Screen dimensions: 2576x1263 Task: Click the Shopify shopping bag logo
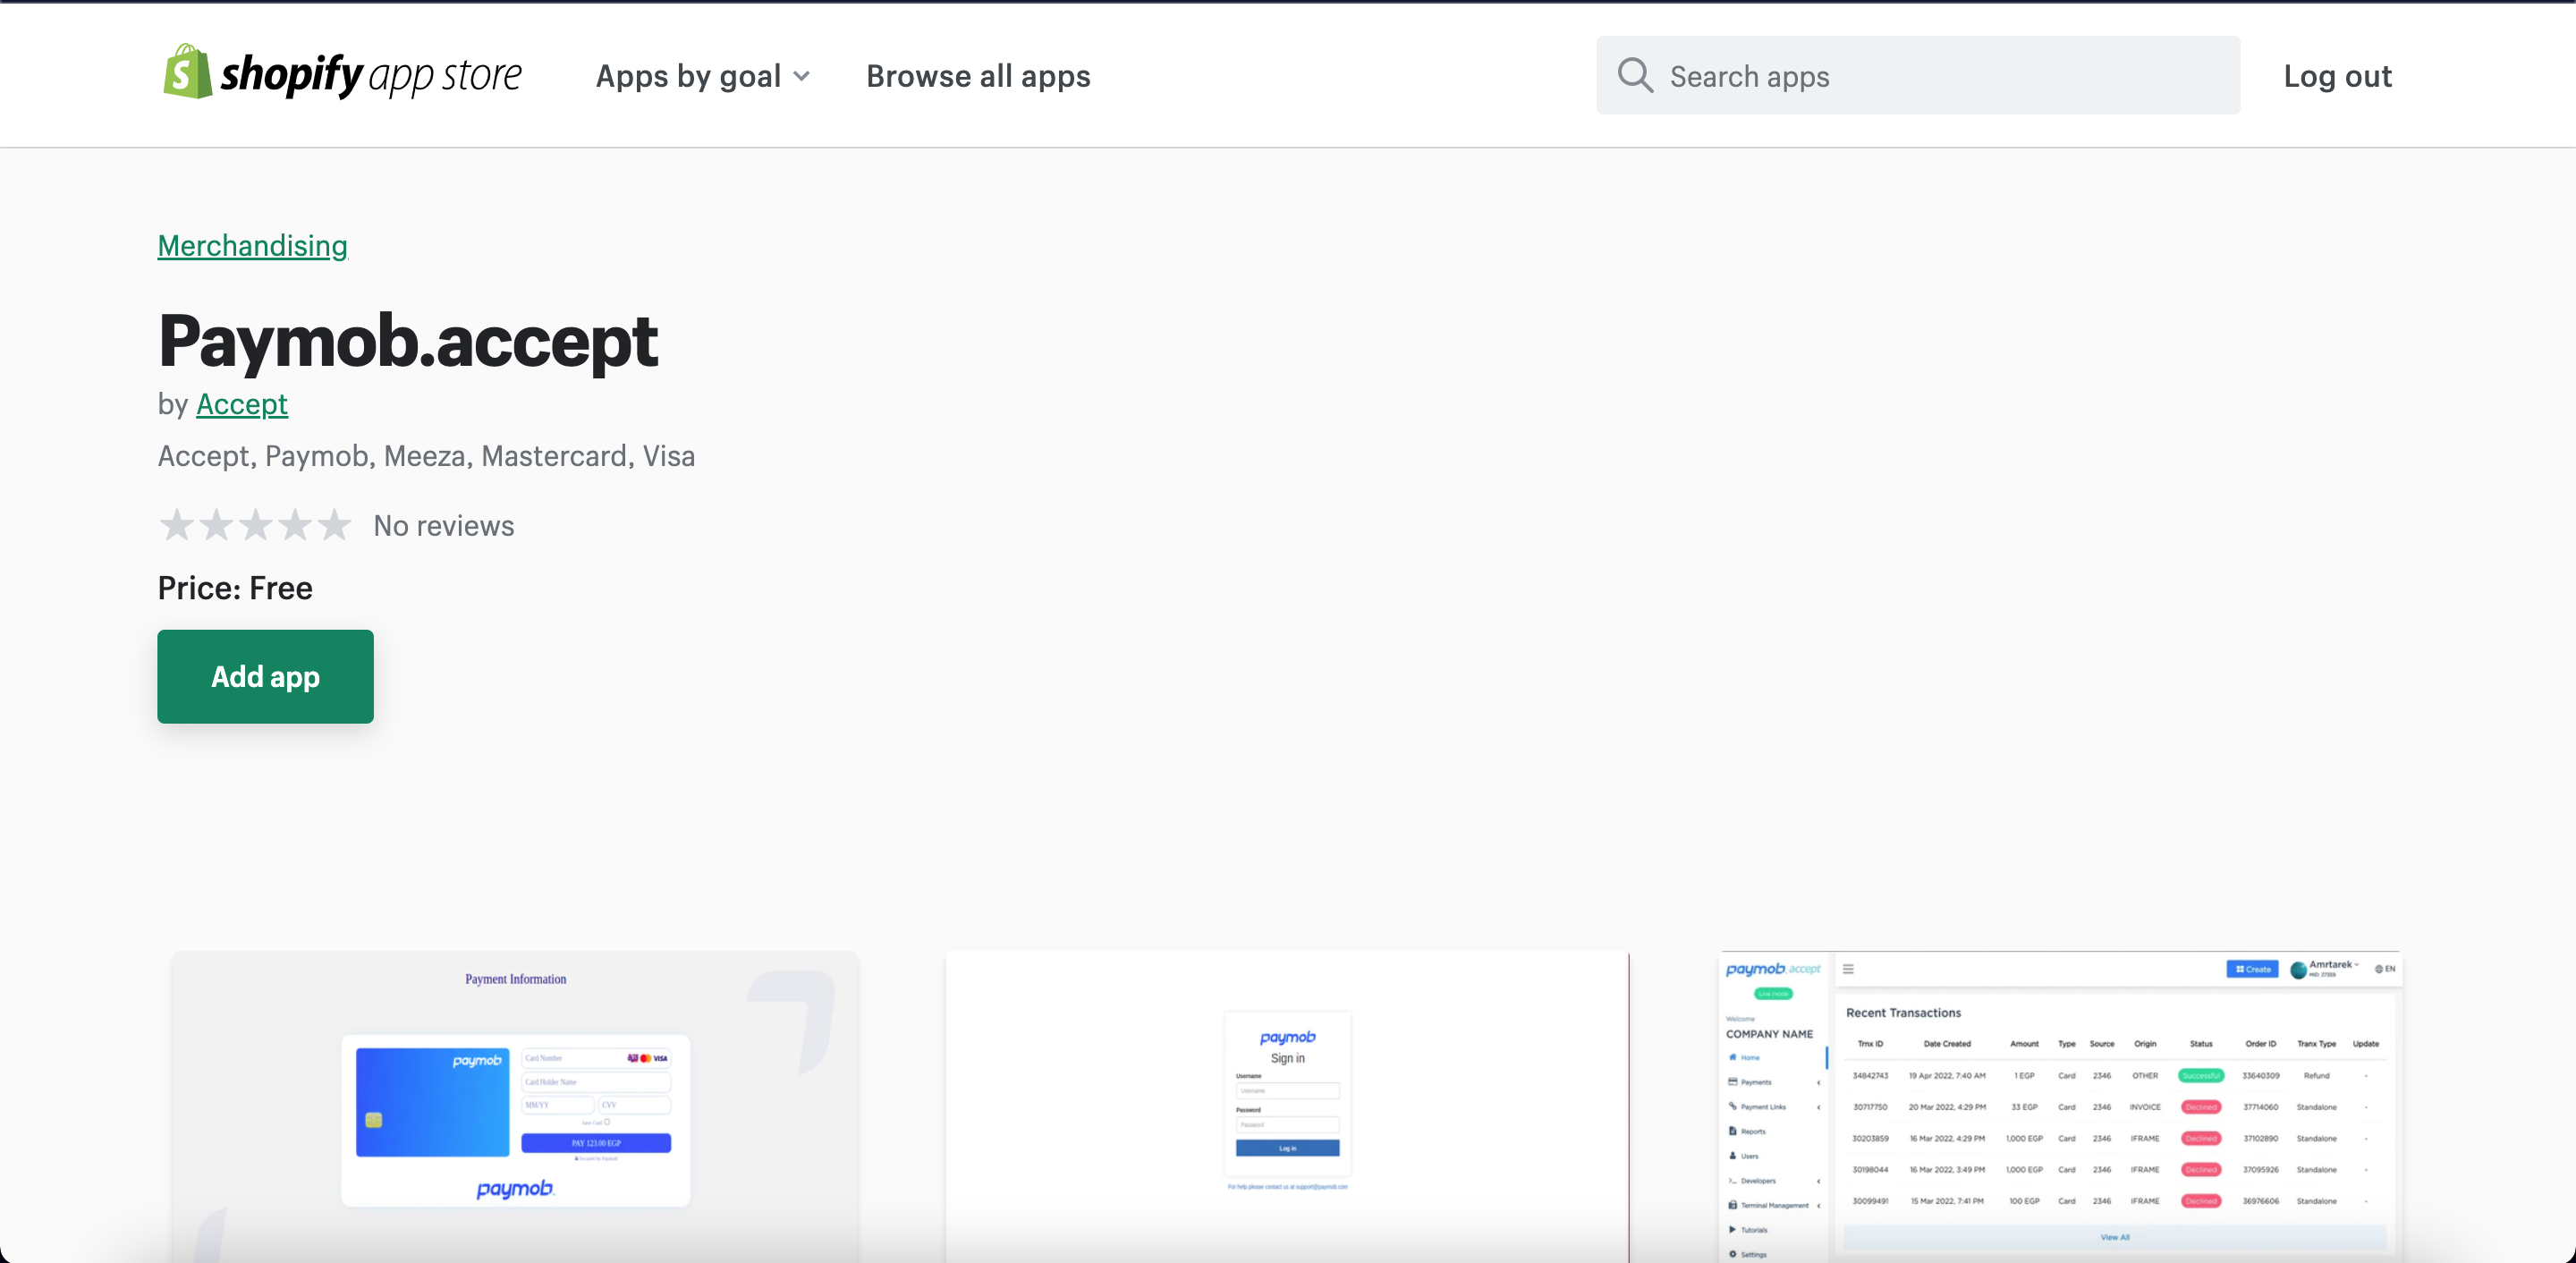pyautogui.click(x=187, y=72)
